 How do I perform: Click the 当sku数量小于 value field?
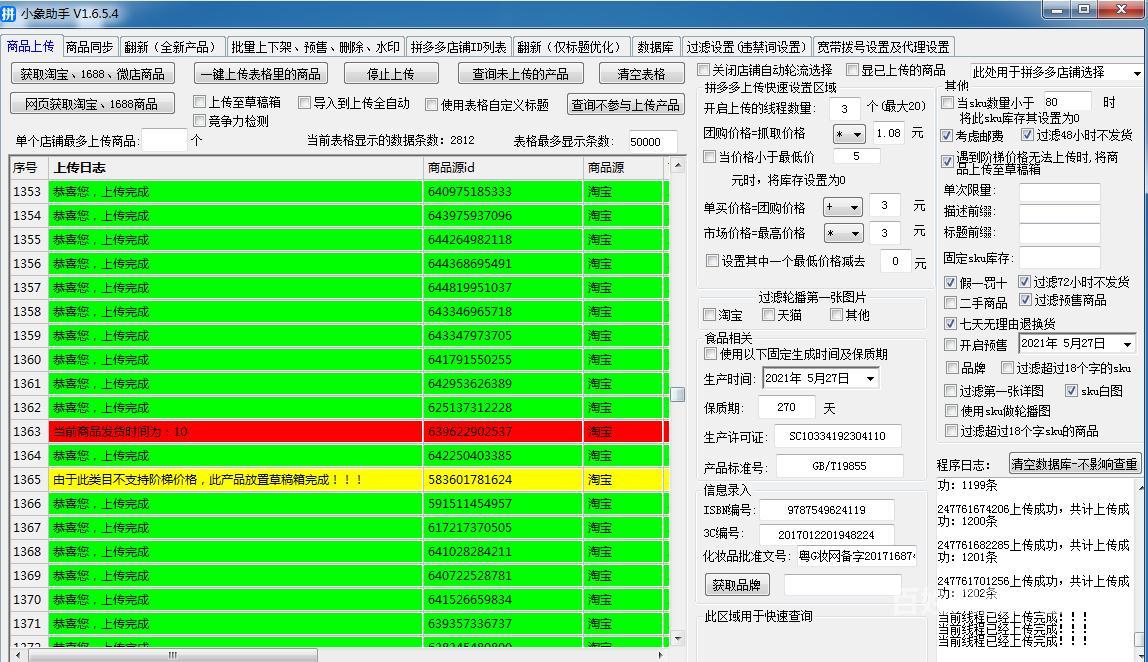pyautogui.click(x=1067, y=102)
